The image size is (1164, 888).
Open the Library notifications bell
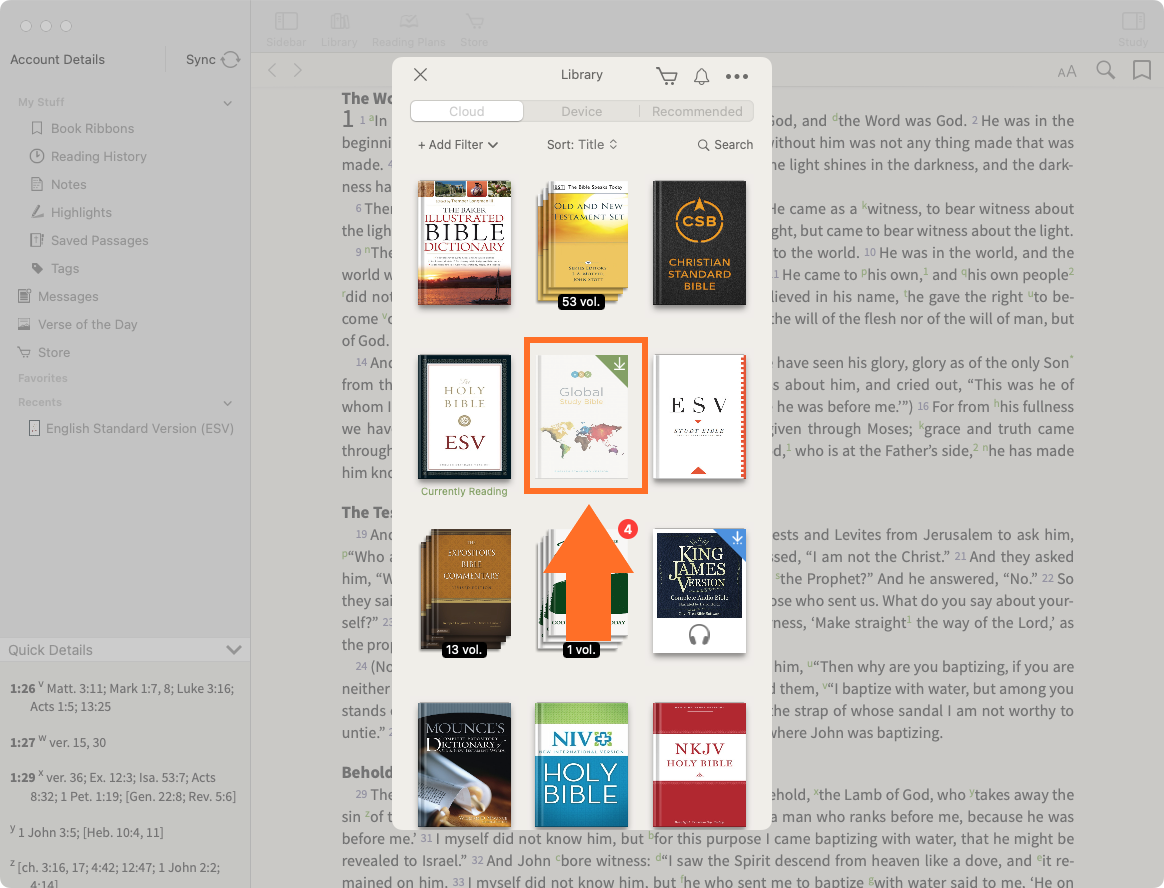702,76
